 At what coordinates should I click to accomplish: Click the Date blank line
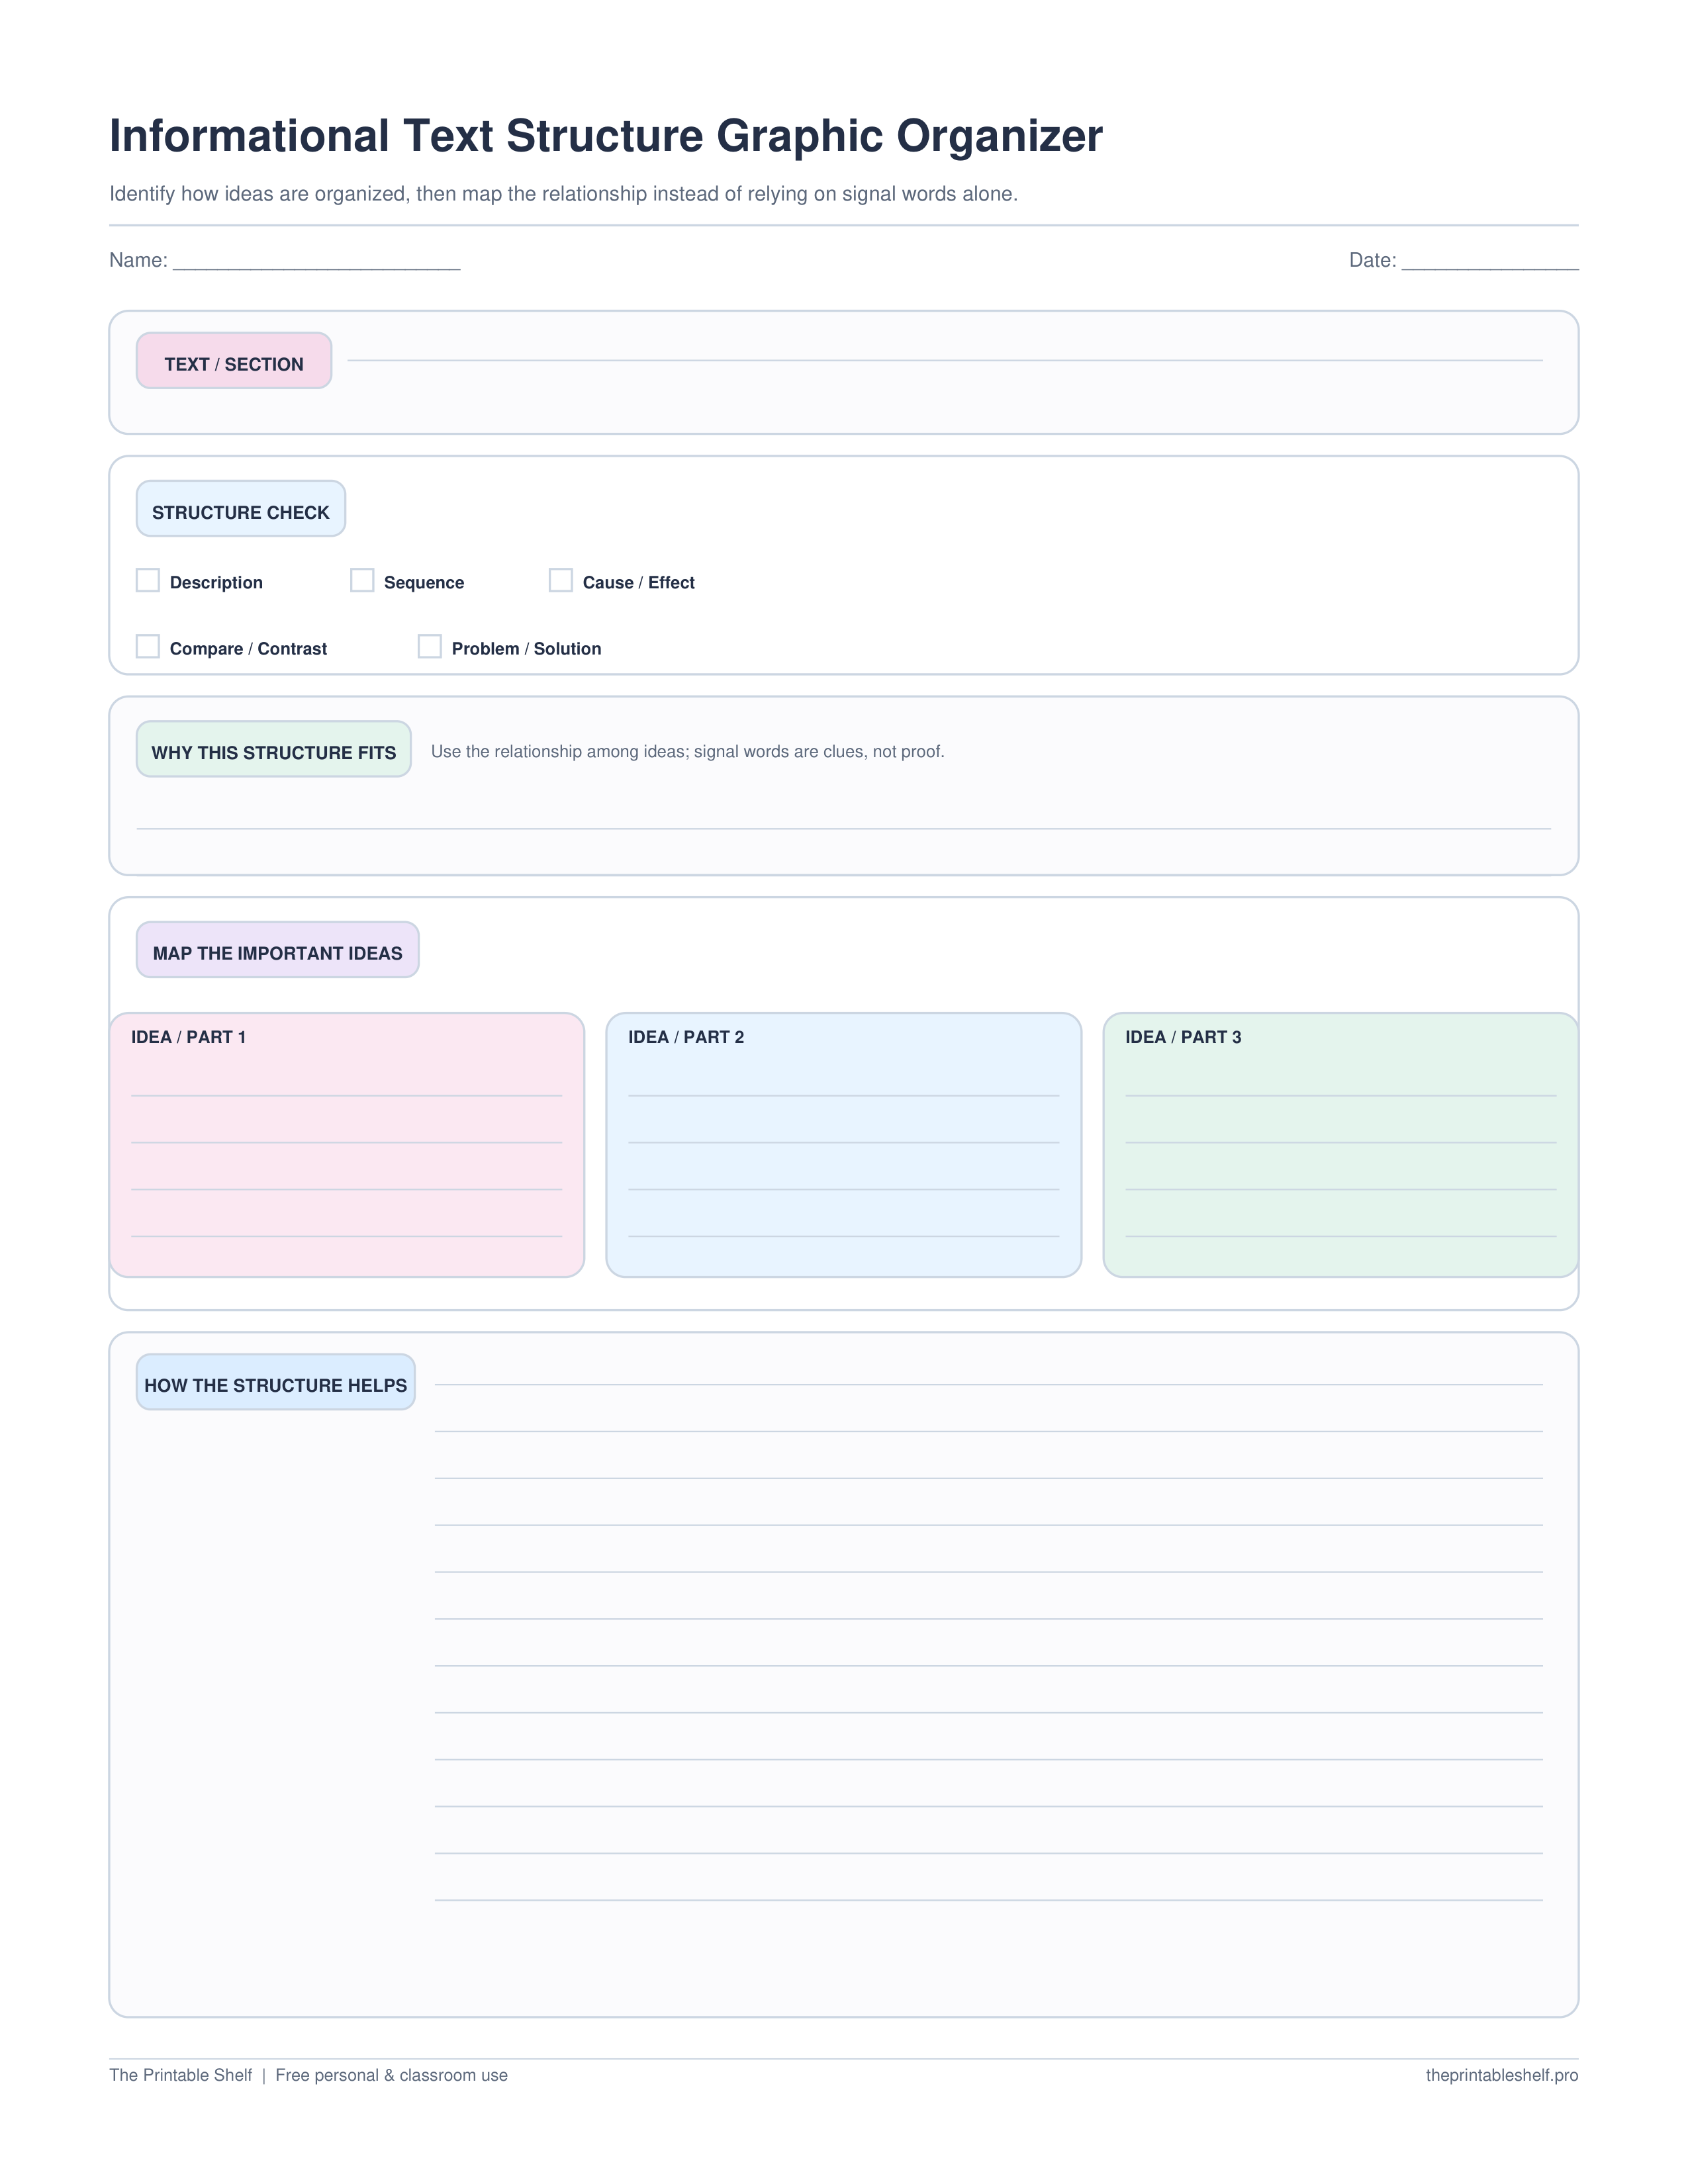pyautogui.click(x=1490, y=262)
